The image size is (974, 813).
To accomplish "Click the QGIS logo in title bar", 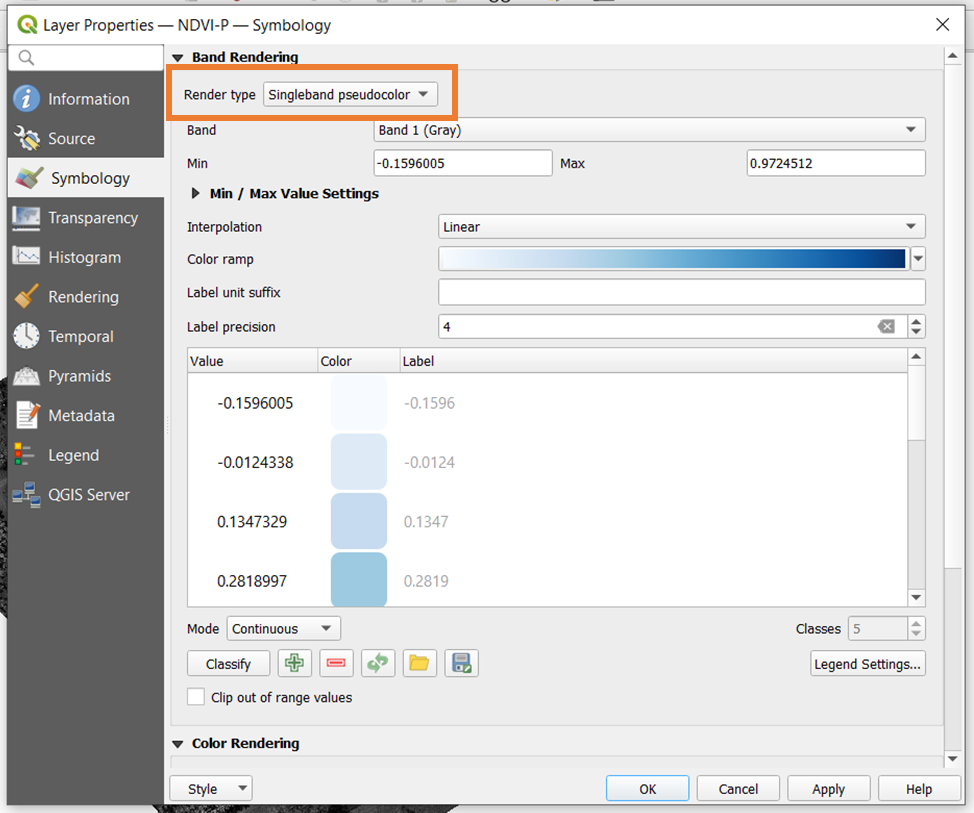I will click(27, 25).
